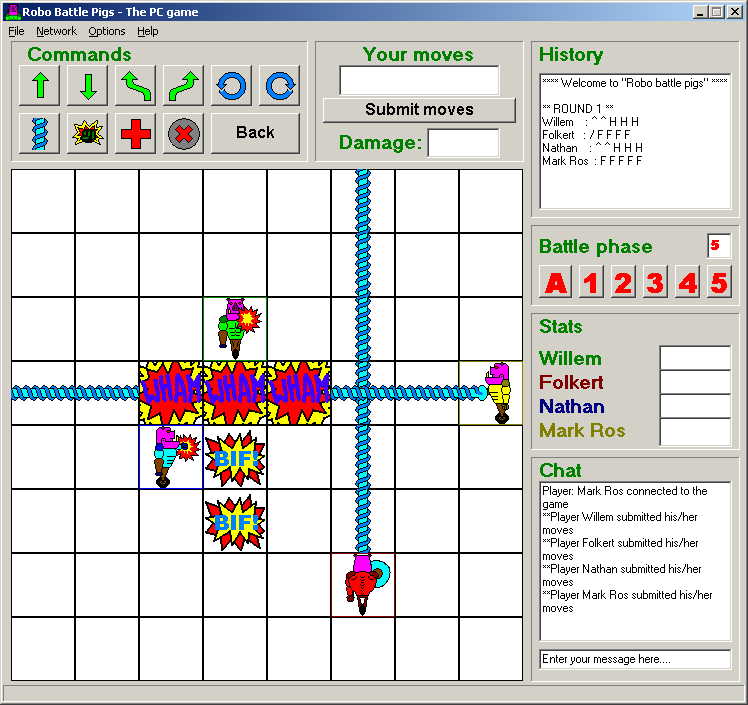The width and height of the screenshot is (748, 705).
Task: Click the '** ROUND 1 **' history line
Action: [x=578, y=109]
